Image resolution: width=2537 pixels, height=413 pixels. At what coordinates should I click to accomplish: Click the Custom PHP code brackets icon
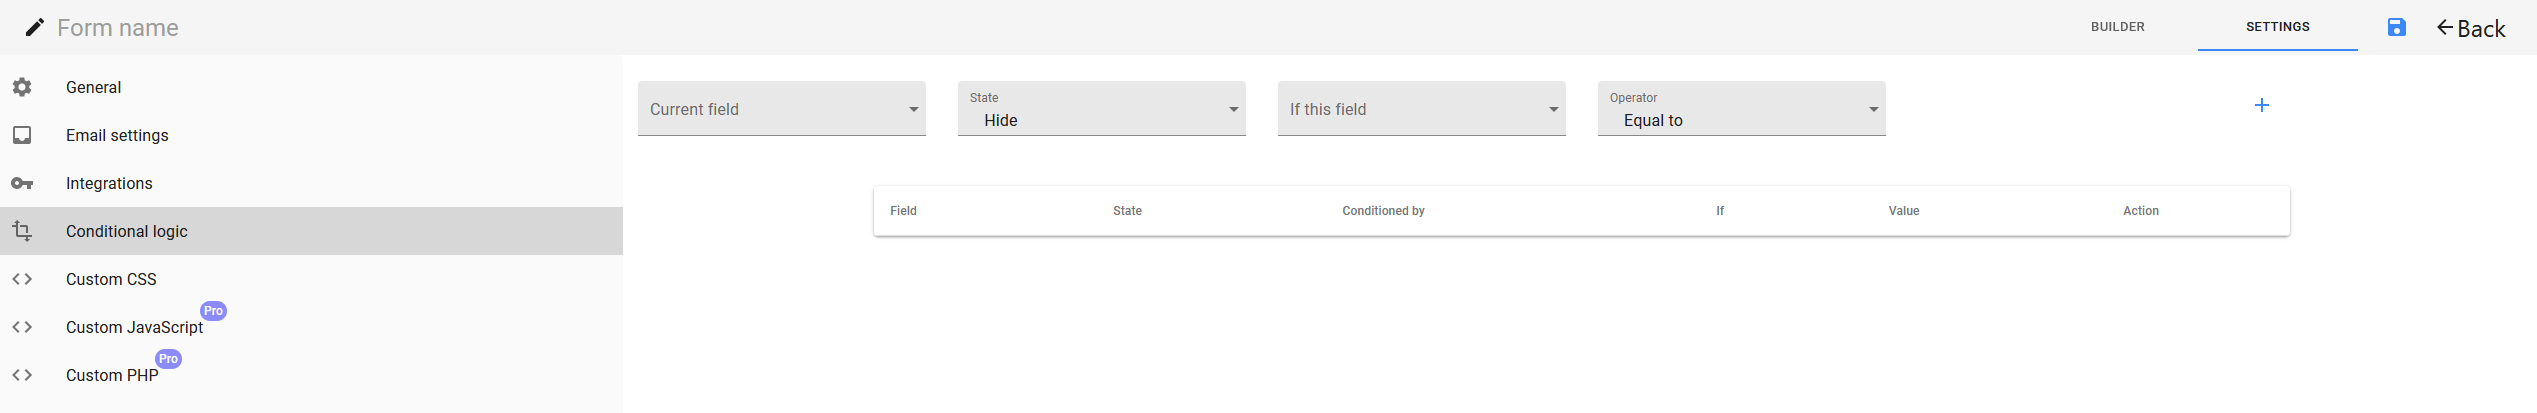click(22, 375)
